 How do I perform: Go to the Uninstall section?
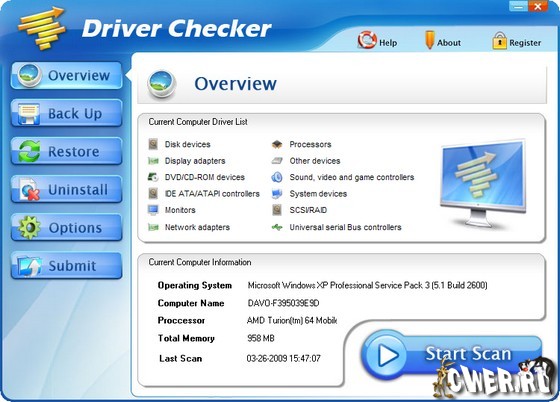66,189
